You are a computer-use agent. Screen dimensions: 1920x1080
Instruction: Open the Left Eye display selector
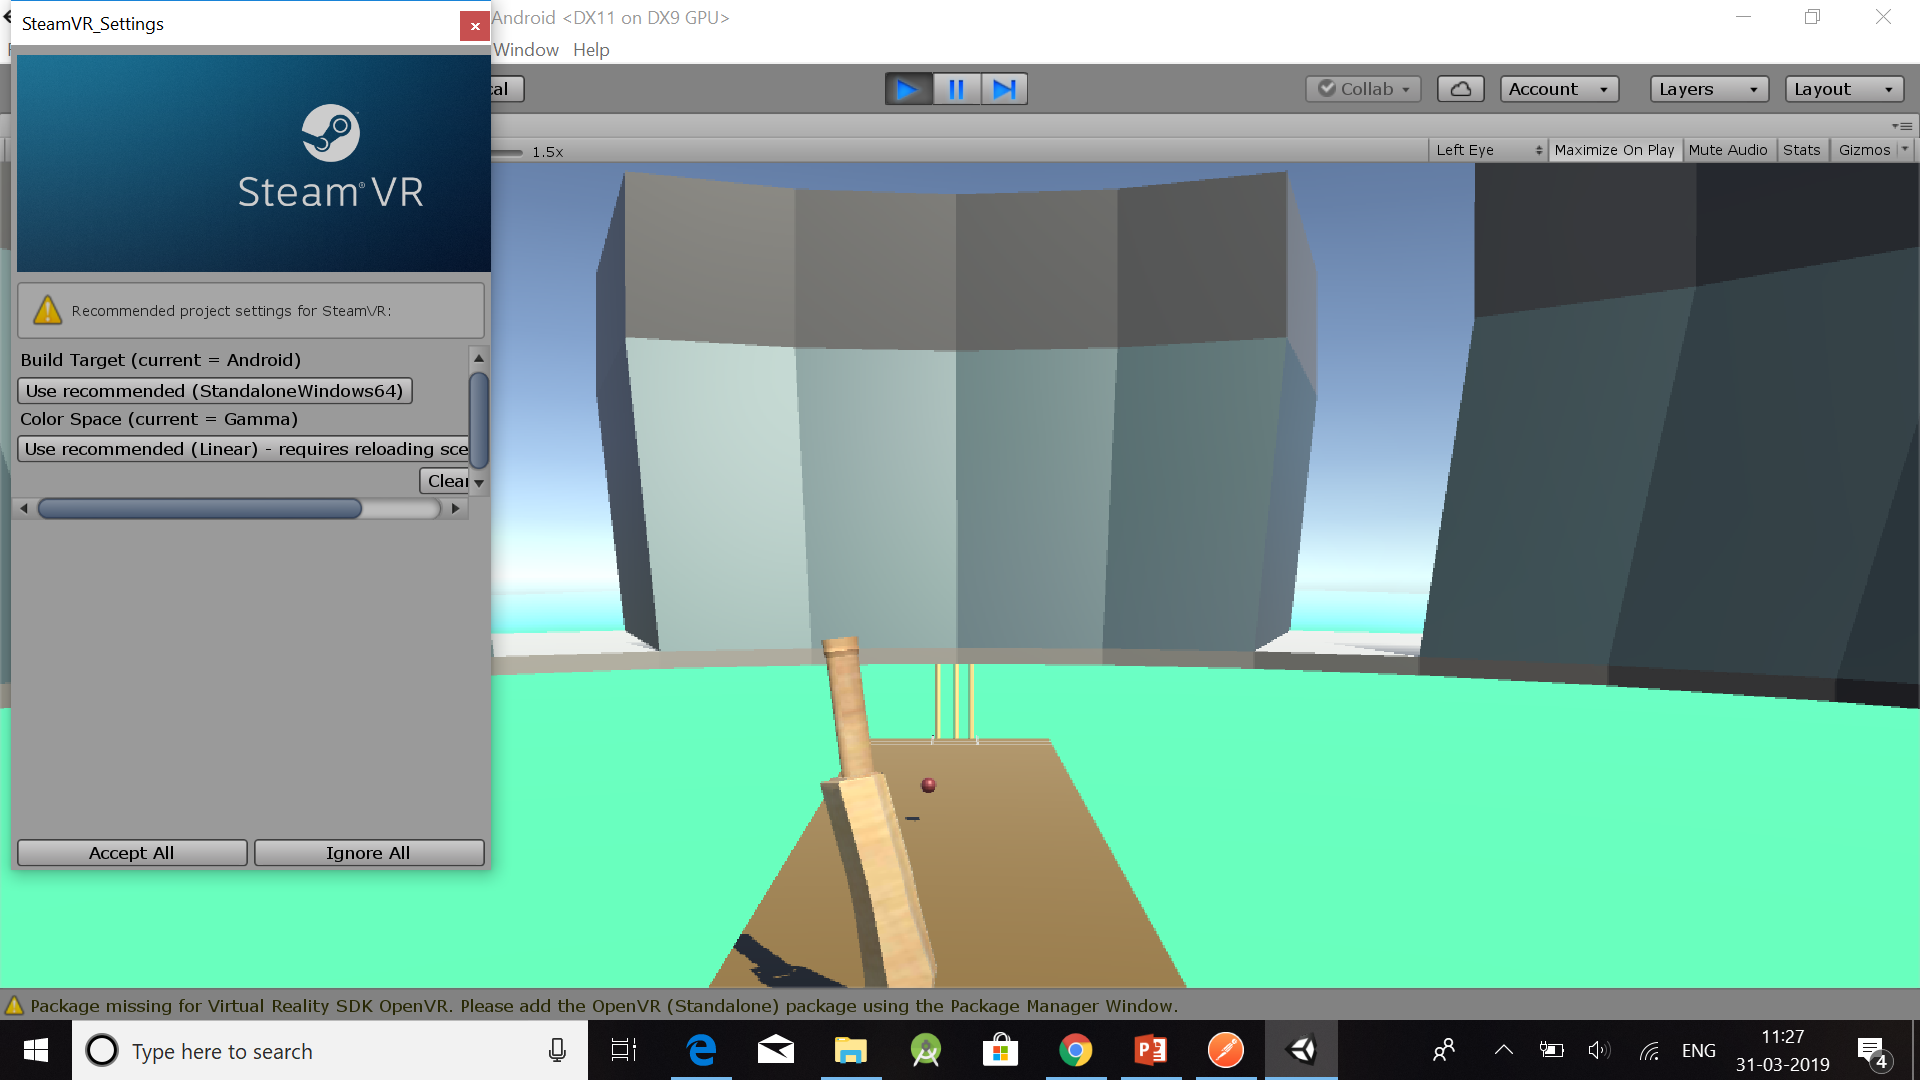pos(1487,150)
